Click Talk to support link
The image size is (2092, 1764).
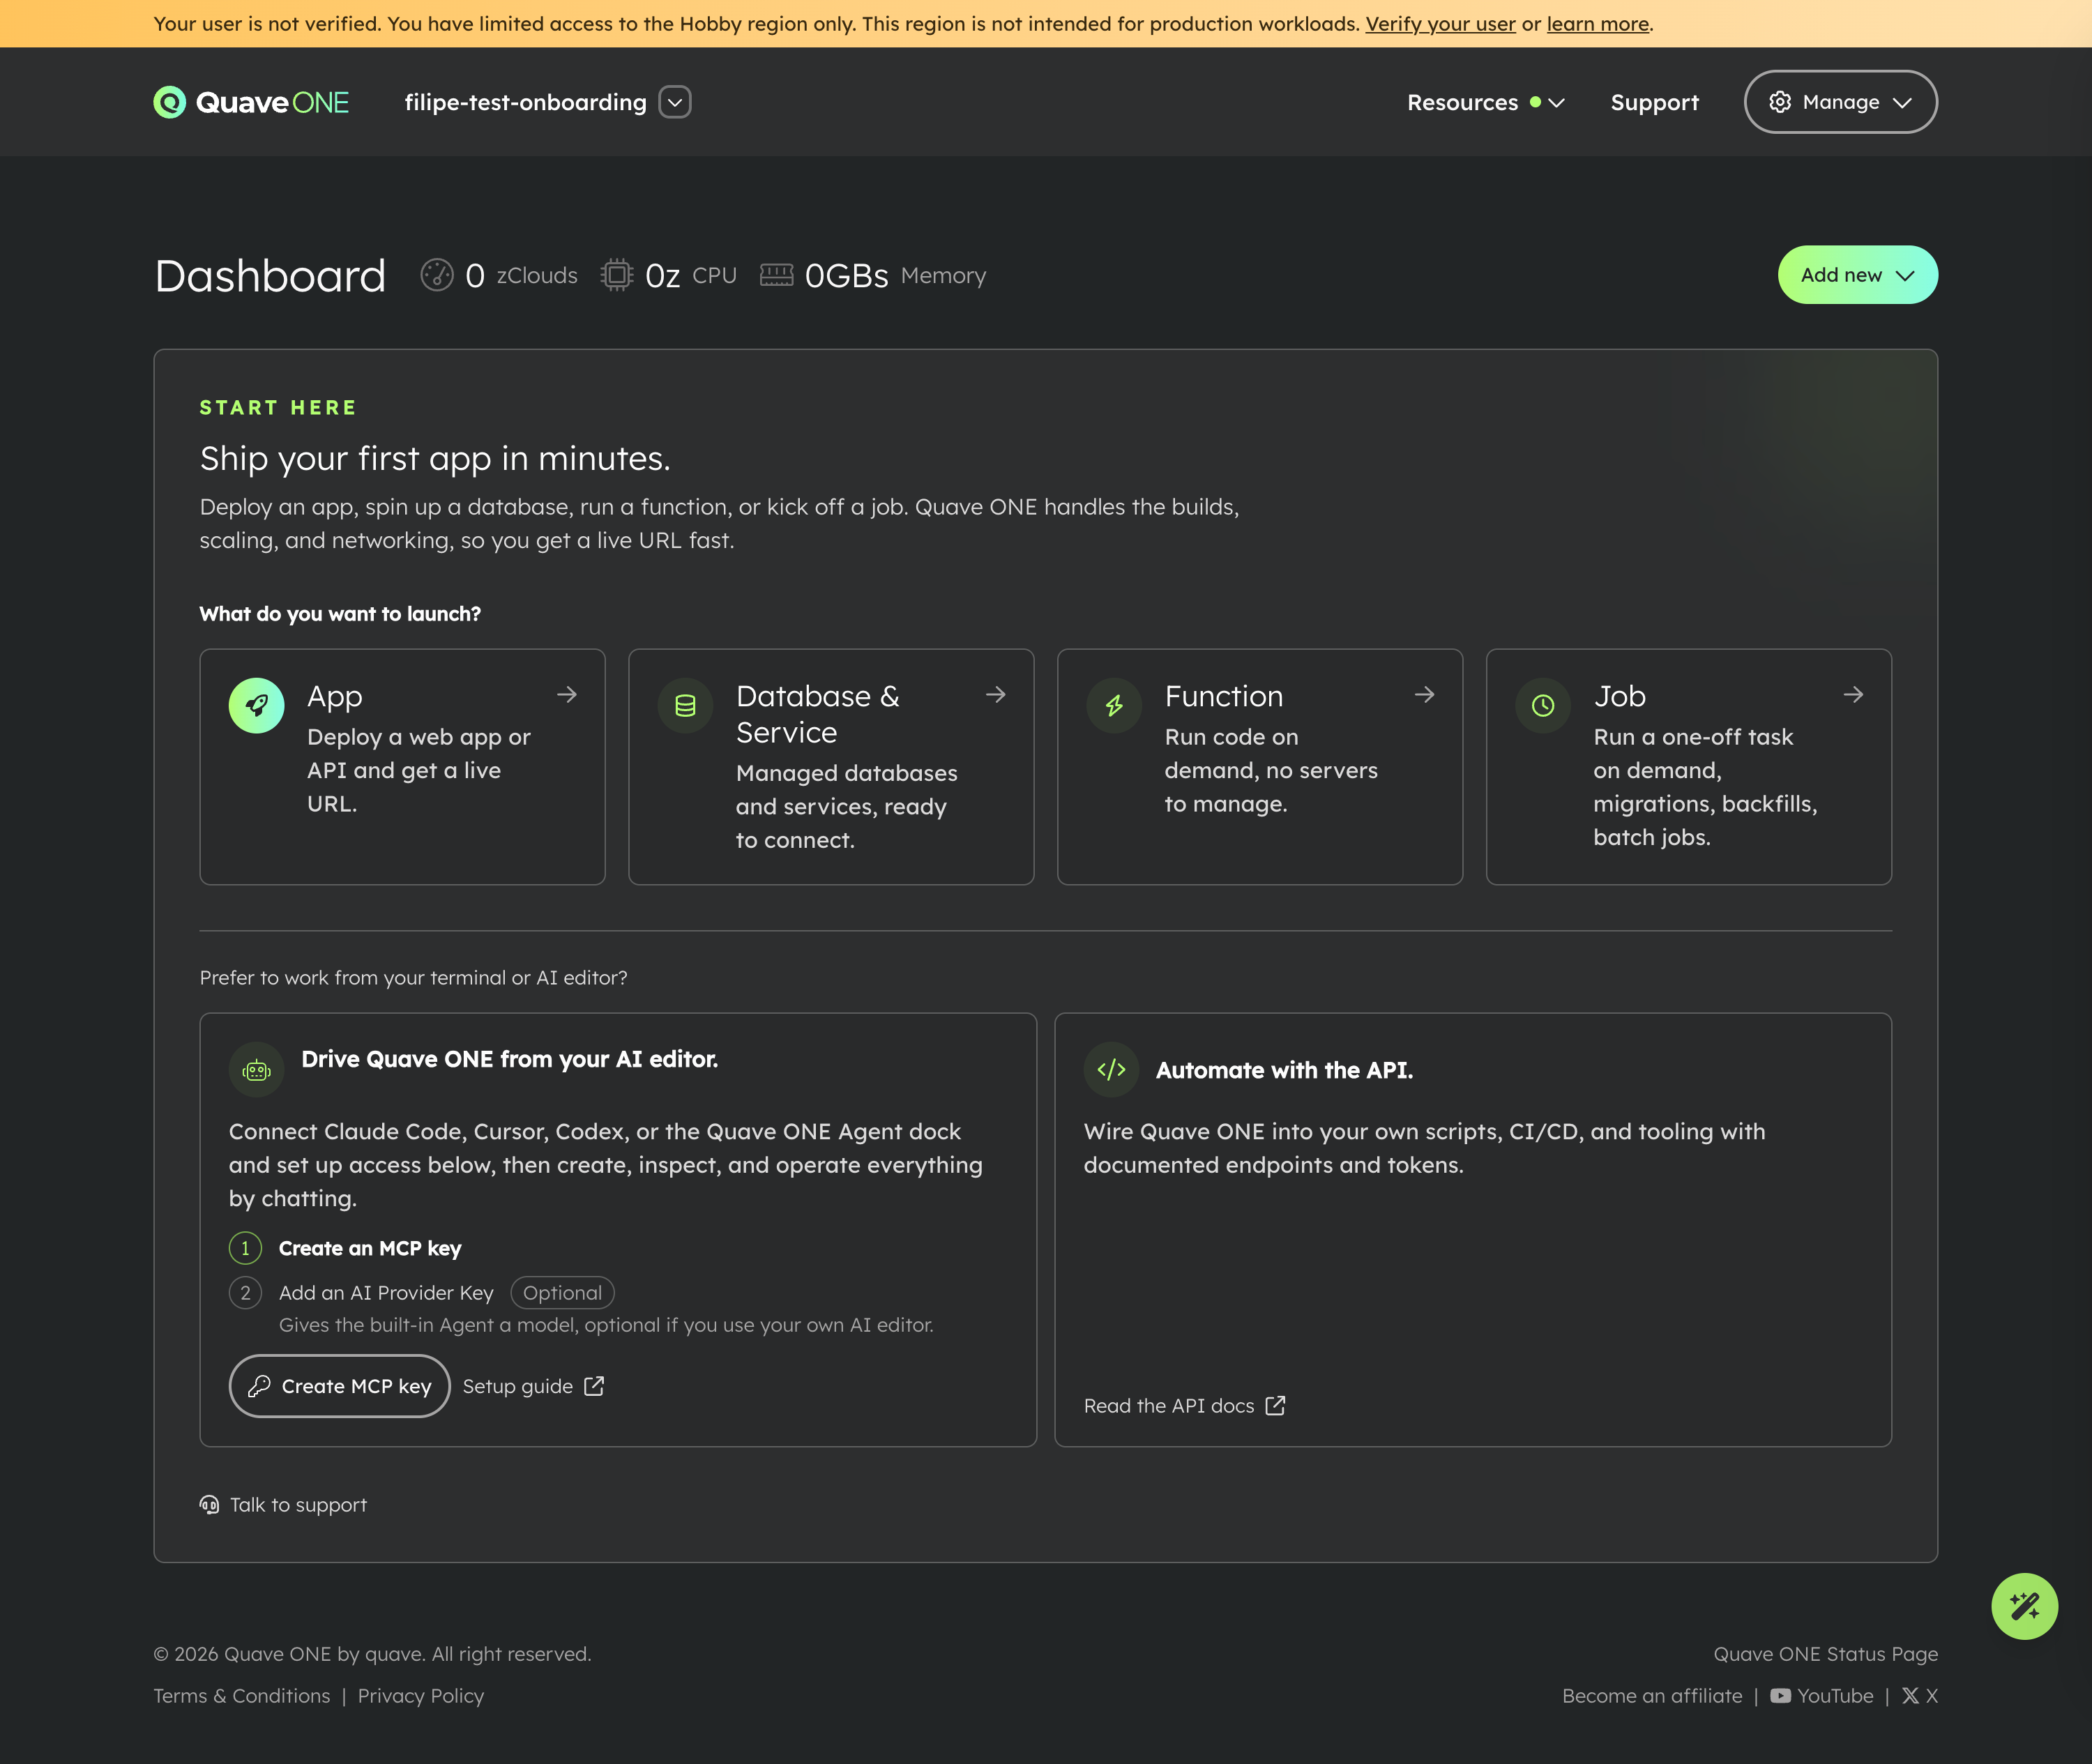pos(283,1505)
